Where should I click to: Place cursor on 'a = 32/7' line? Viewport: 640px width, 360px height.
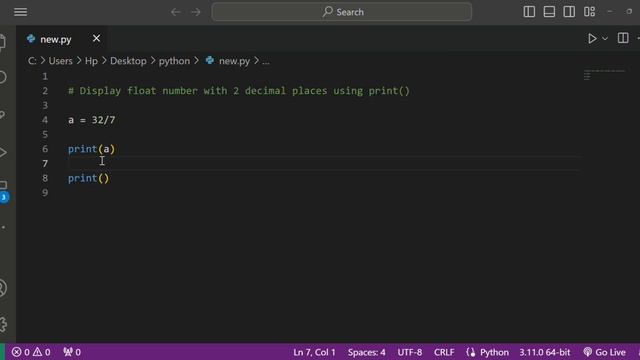(x=91, y=120)
